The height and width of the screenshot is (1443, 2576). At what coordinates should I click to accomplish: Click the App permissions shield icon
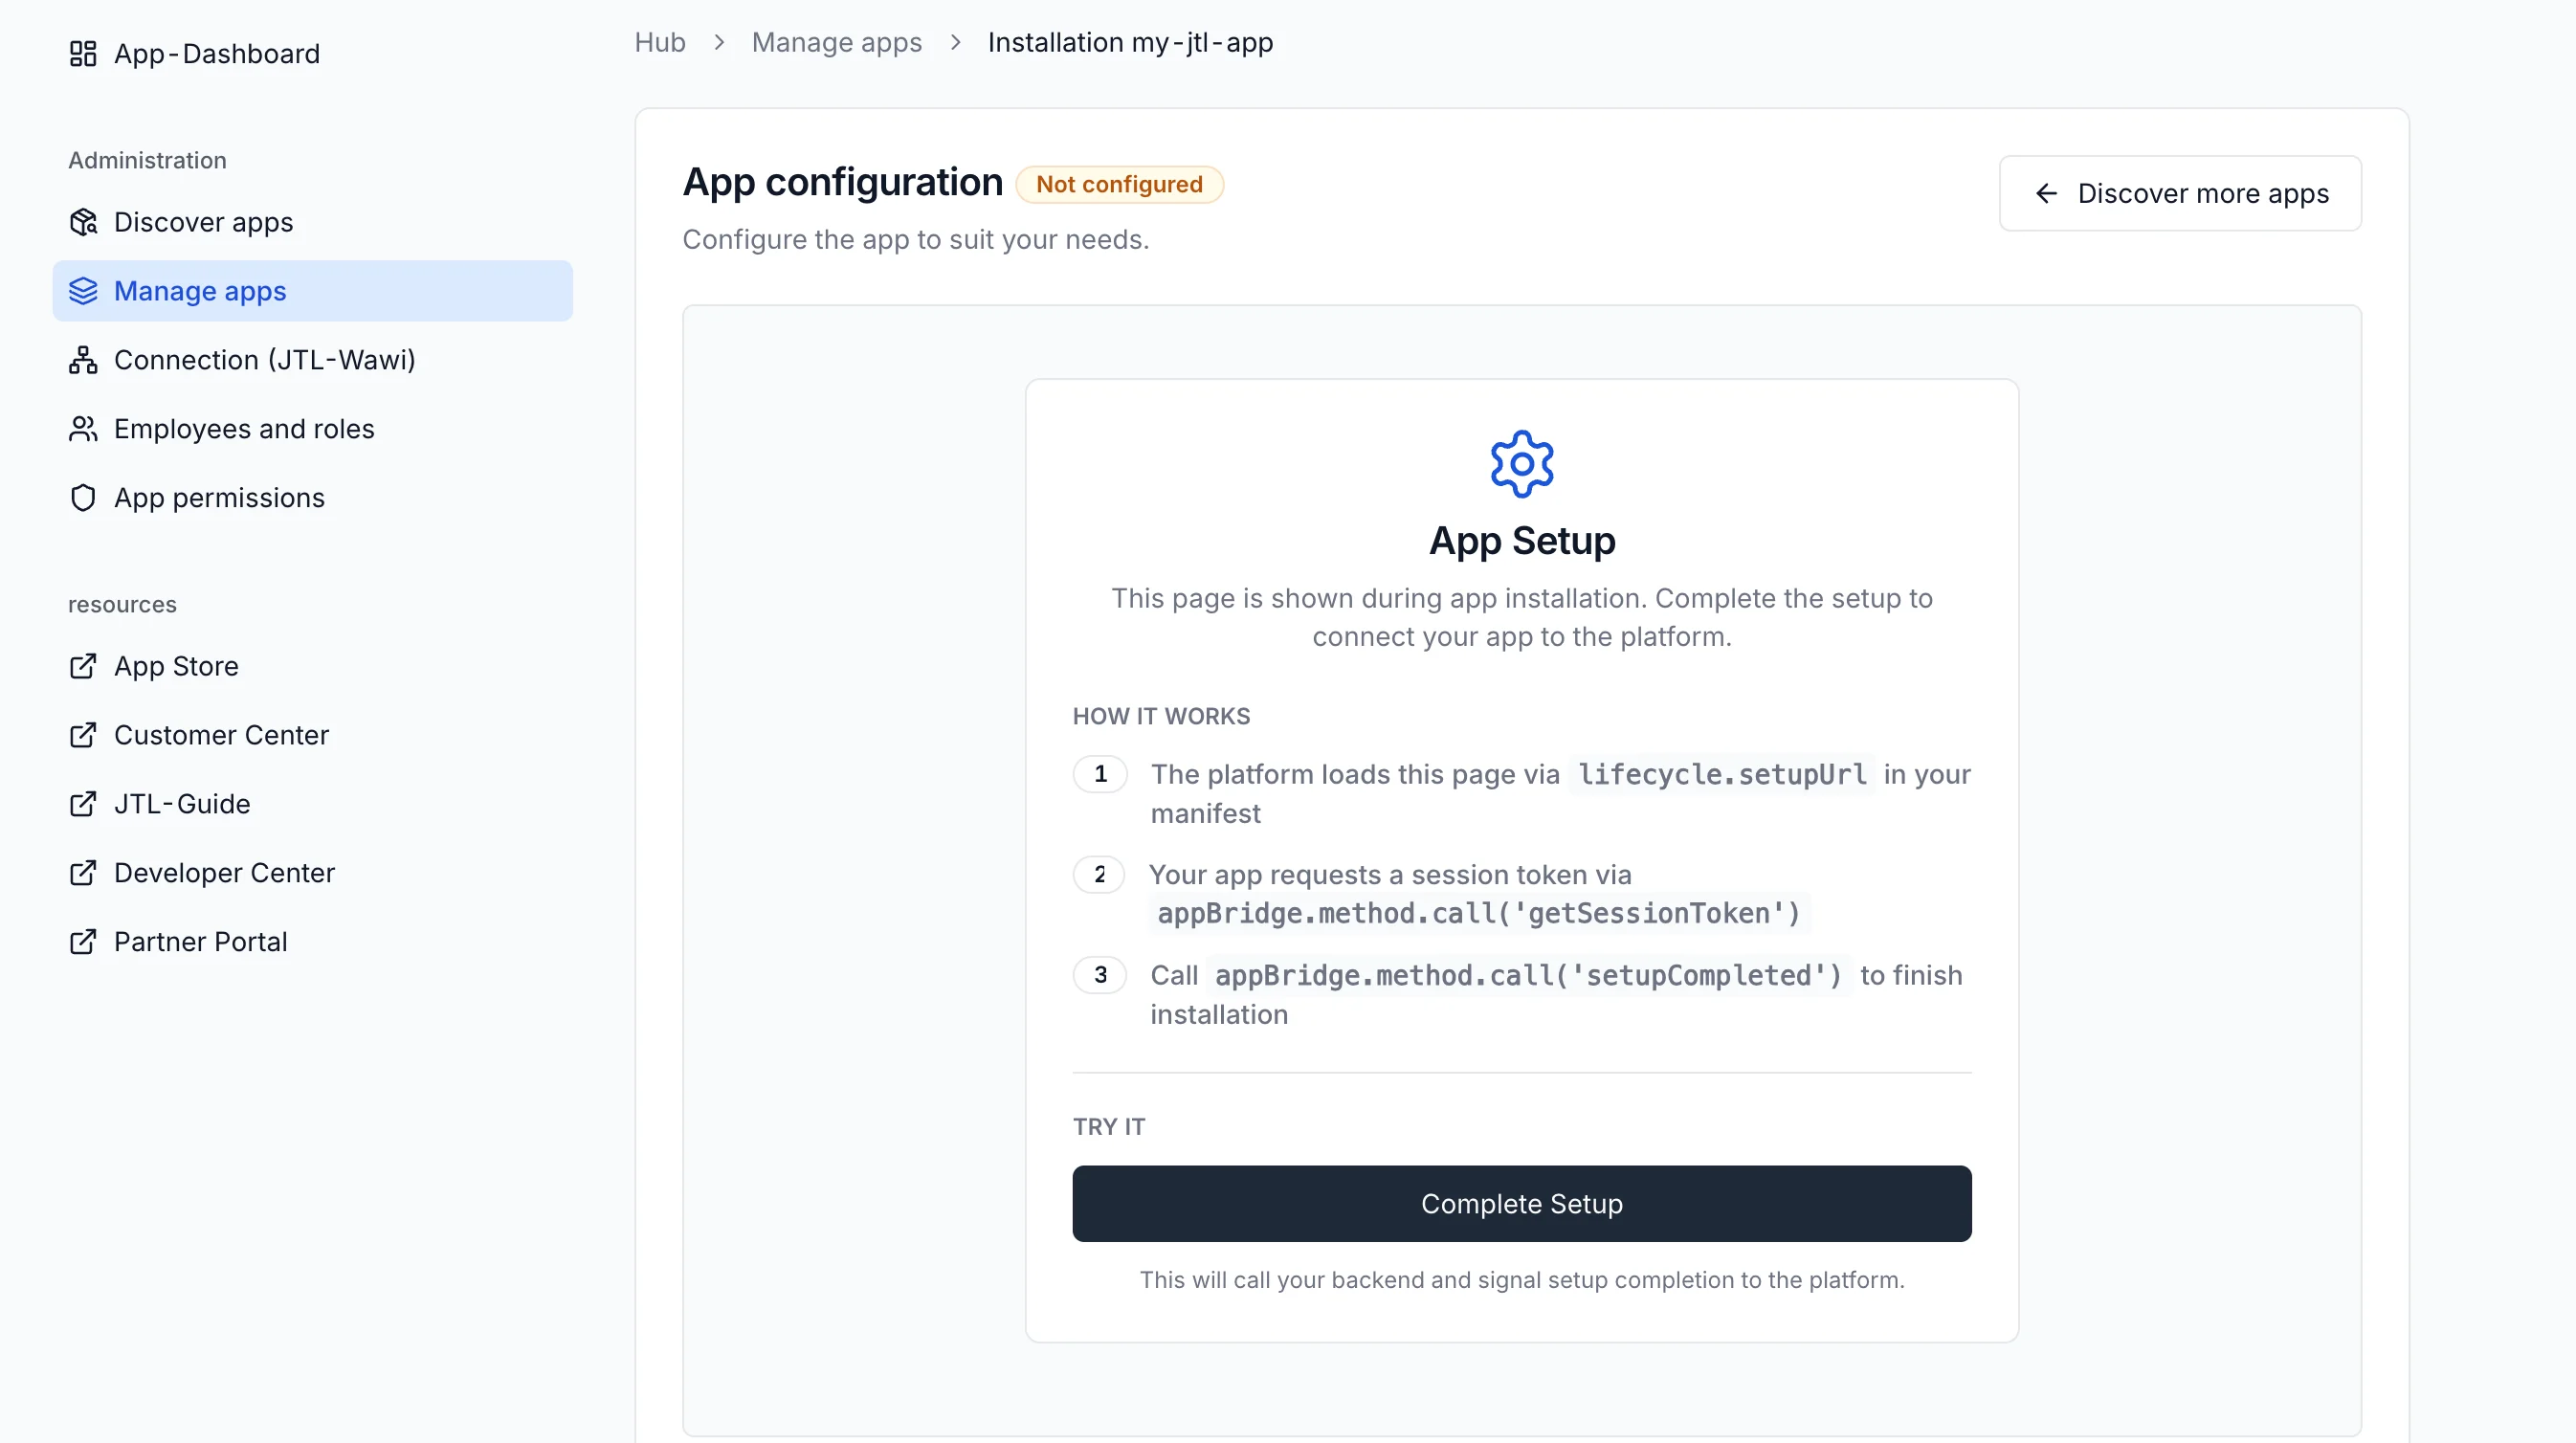(83, 498)
